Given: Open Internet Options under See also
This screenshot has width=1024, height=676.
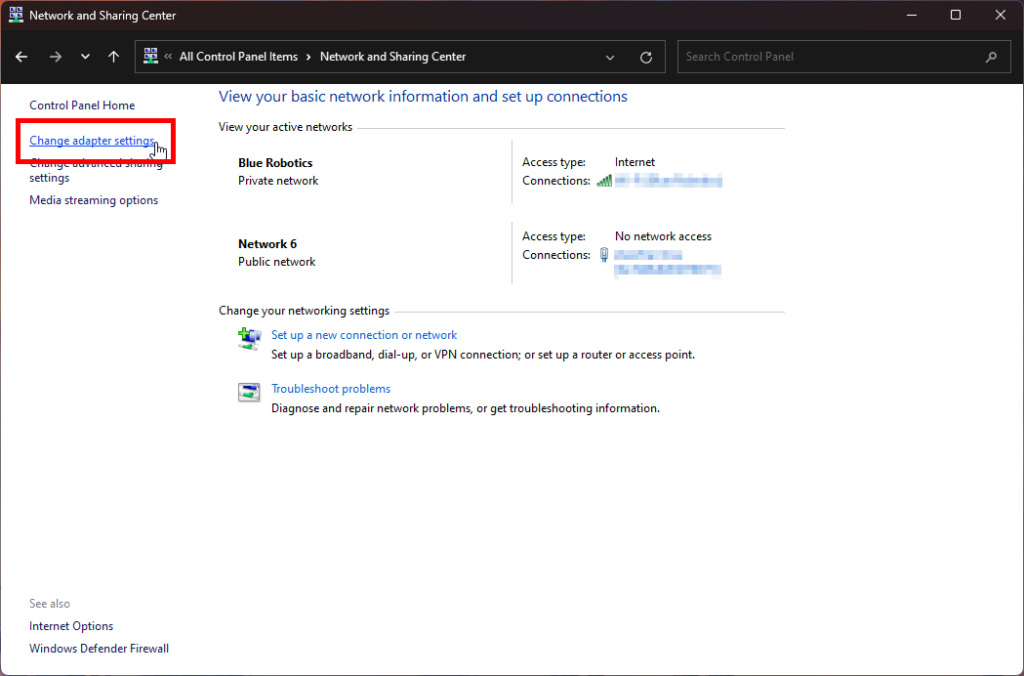Looking at the screenshot, I should click(71, 625).
